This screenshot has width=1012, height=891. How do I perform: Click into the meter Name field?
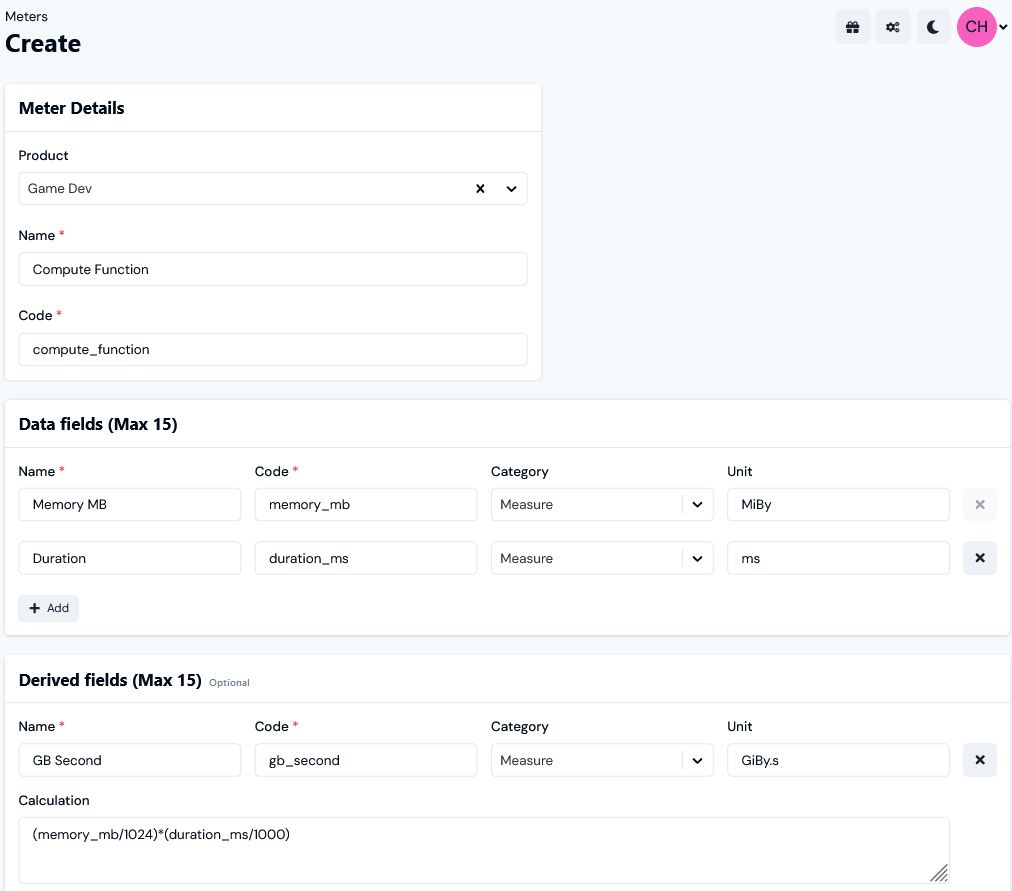click(x=272, y=269)
